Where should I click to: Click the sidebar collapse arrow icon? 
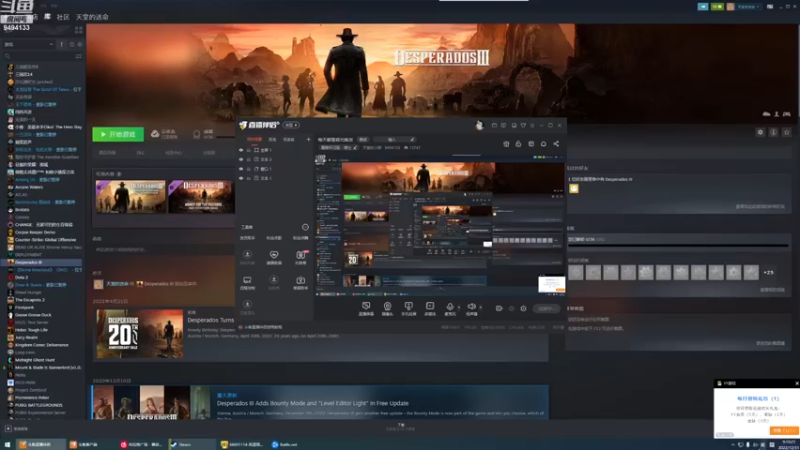pos(62,44)
